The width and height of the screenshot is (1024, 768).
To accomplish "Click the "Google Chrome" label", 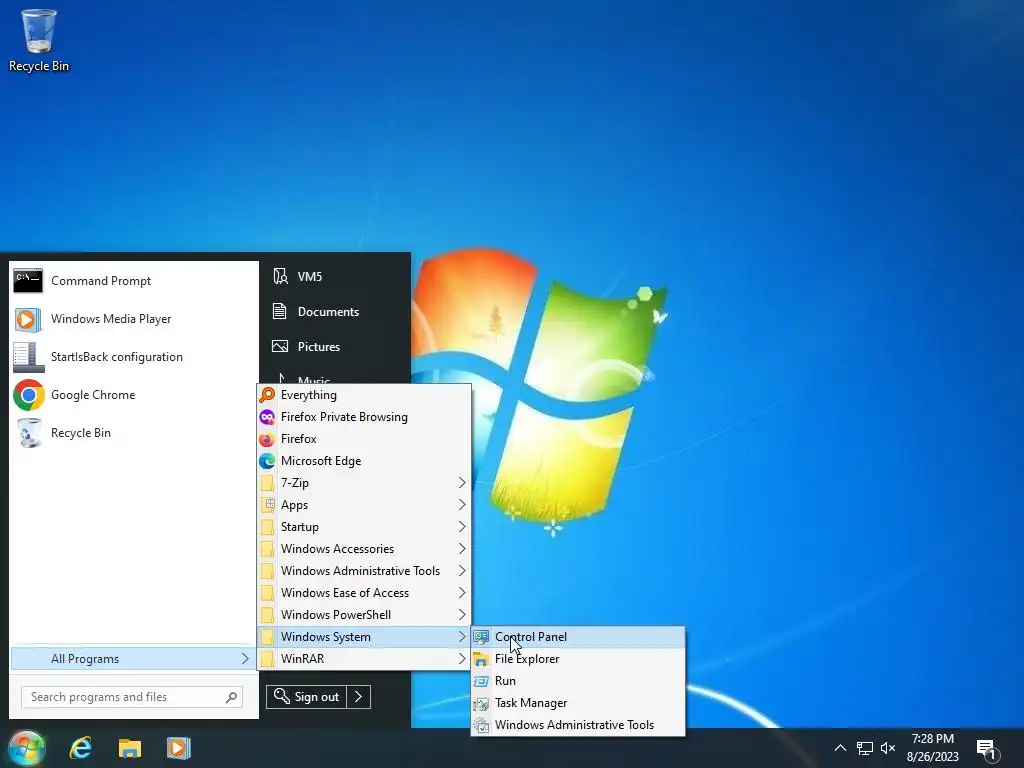I will click(x=93, y=395).
